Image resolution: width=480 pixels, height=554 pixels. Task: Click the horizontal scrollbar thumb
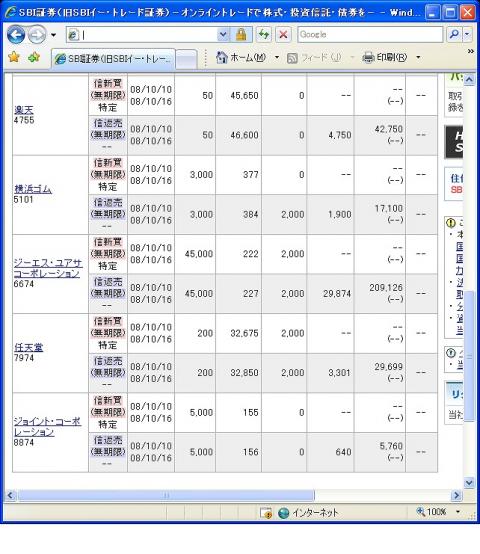[166, 495]
